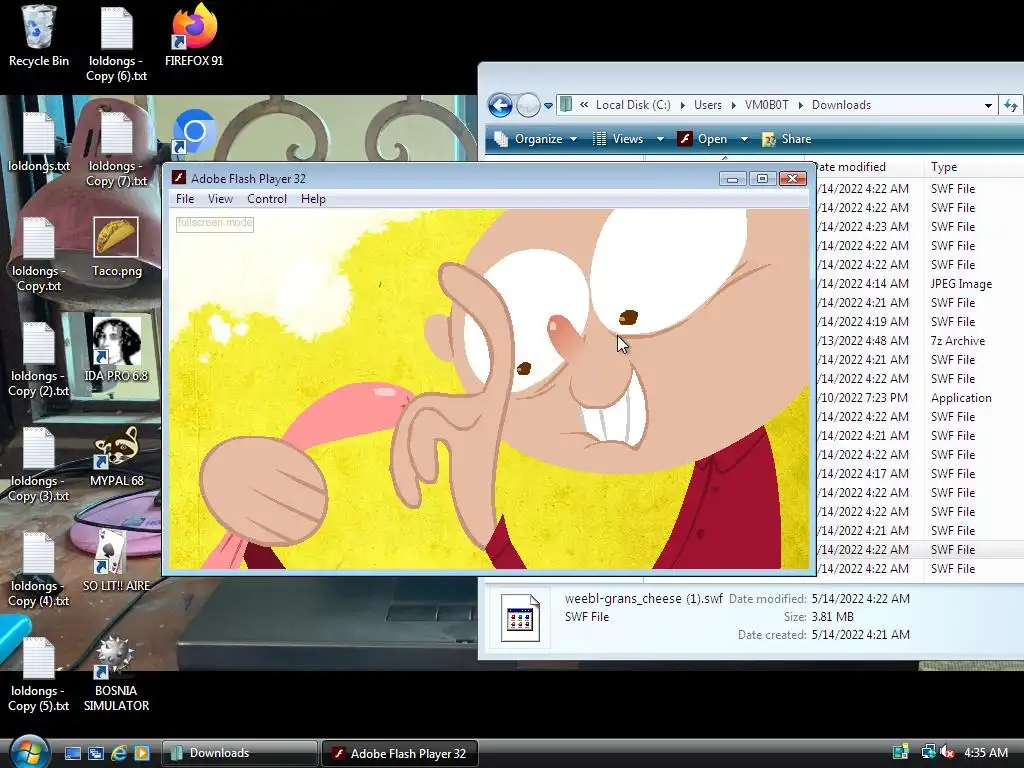Select the SWF File row modified 4:23 AM
Viewport: 1024px width, 768px height.
click(x=920, y=227)
